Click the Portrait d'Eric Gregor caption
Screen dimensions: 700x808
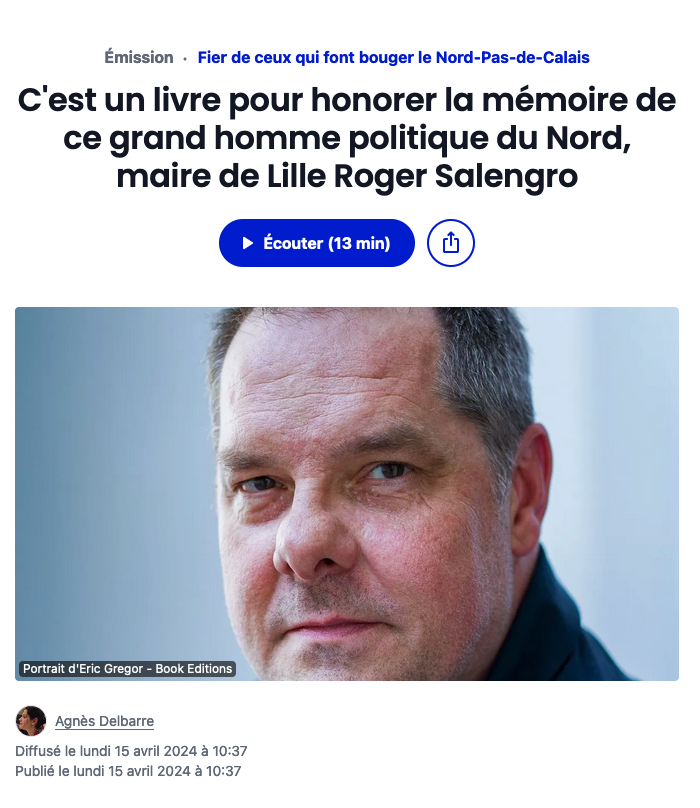127,668
